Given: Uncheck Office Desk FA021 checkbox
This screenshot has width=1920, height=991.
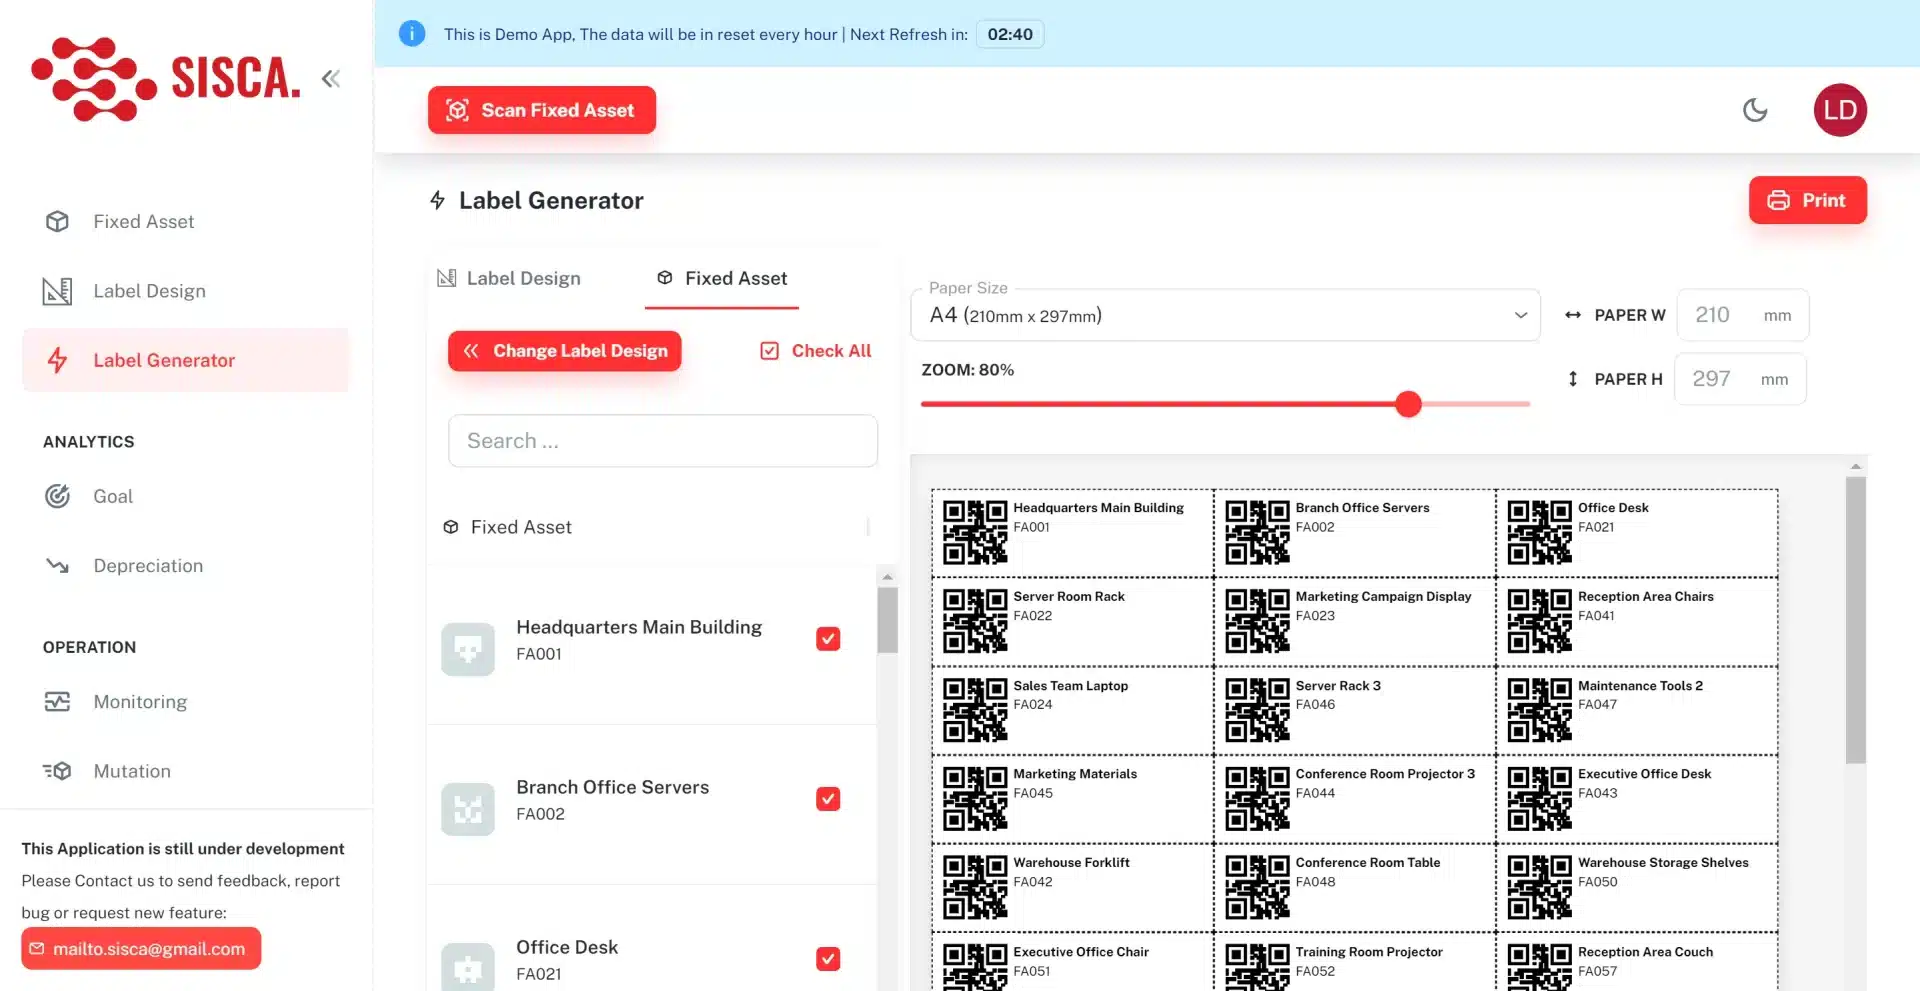Looking at the screenshot, I should 828,959.
